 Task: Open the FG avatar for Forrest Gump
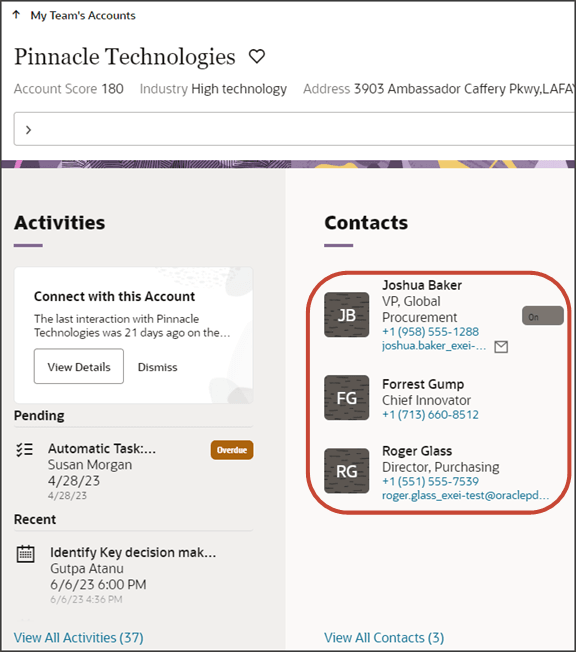coord(346,398)
